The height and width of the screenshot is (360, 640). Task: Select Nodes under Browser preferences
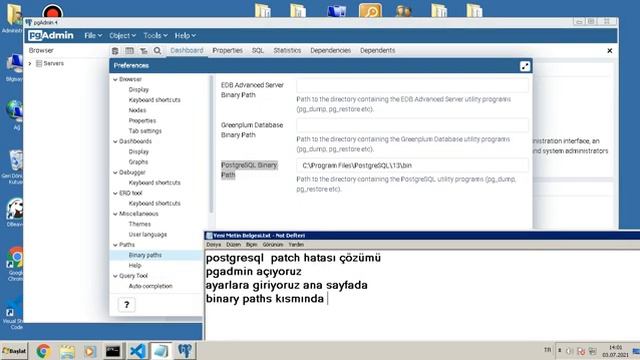click(137, 110)
